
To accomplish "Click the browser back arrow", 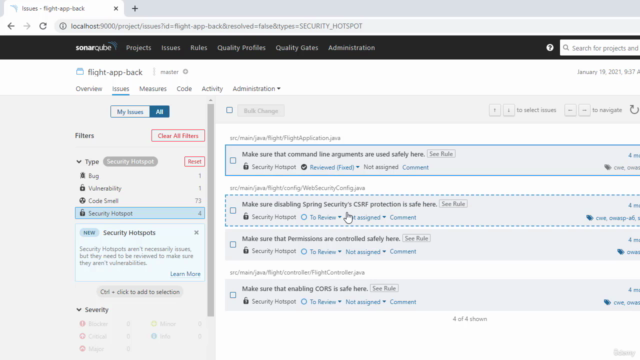I will pyautogui.click(x=11, y=26).
